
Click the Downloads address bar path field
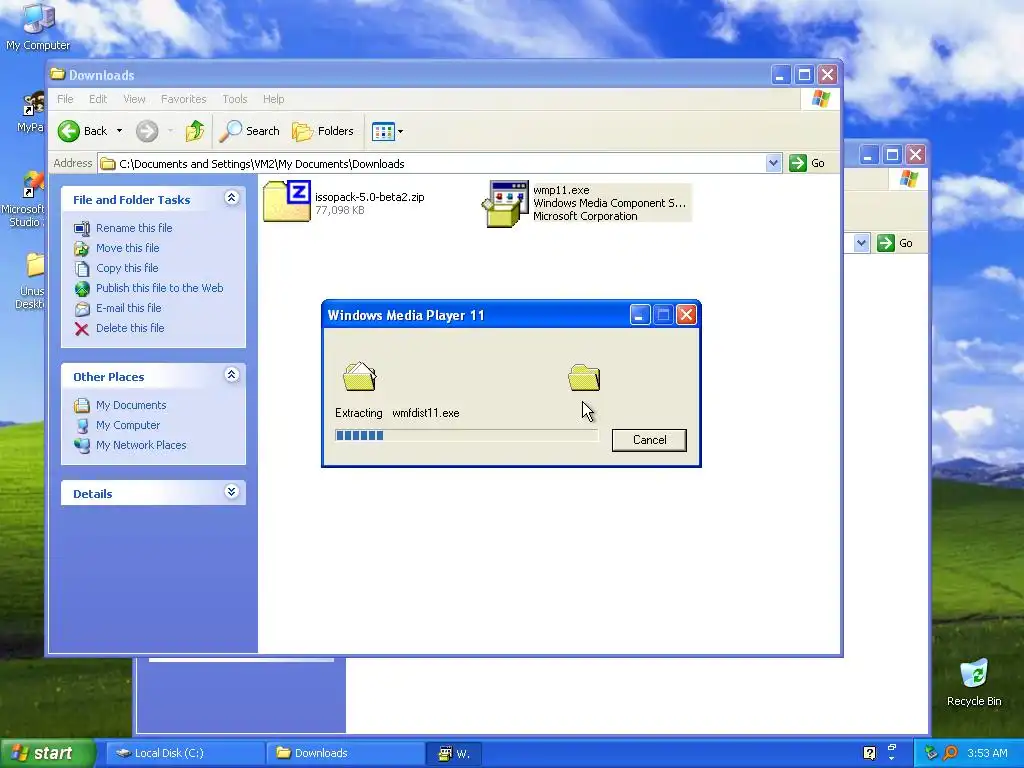[x=431, y=163]
